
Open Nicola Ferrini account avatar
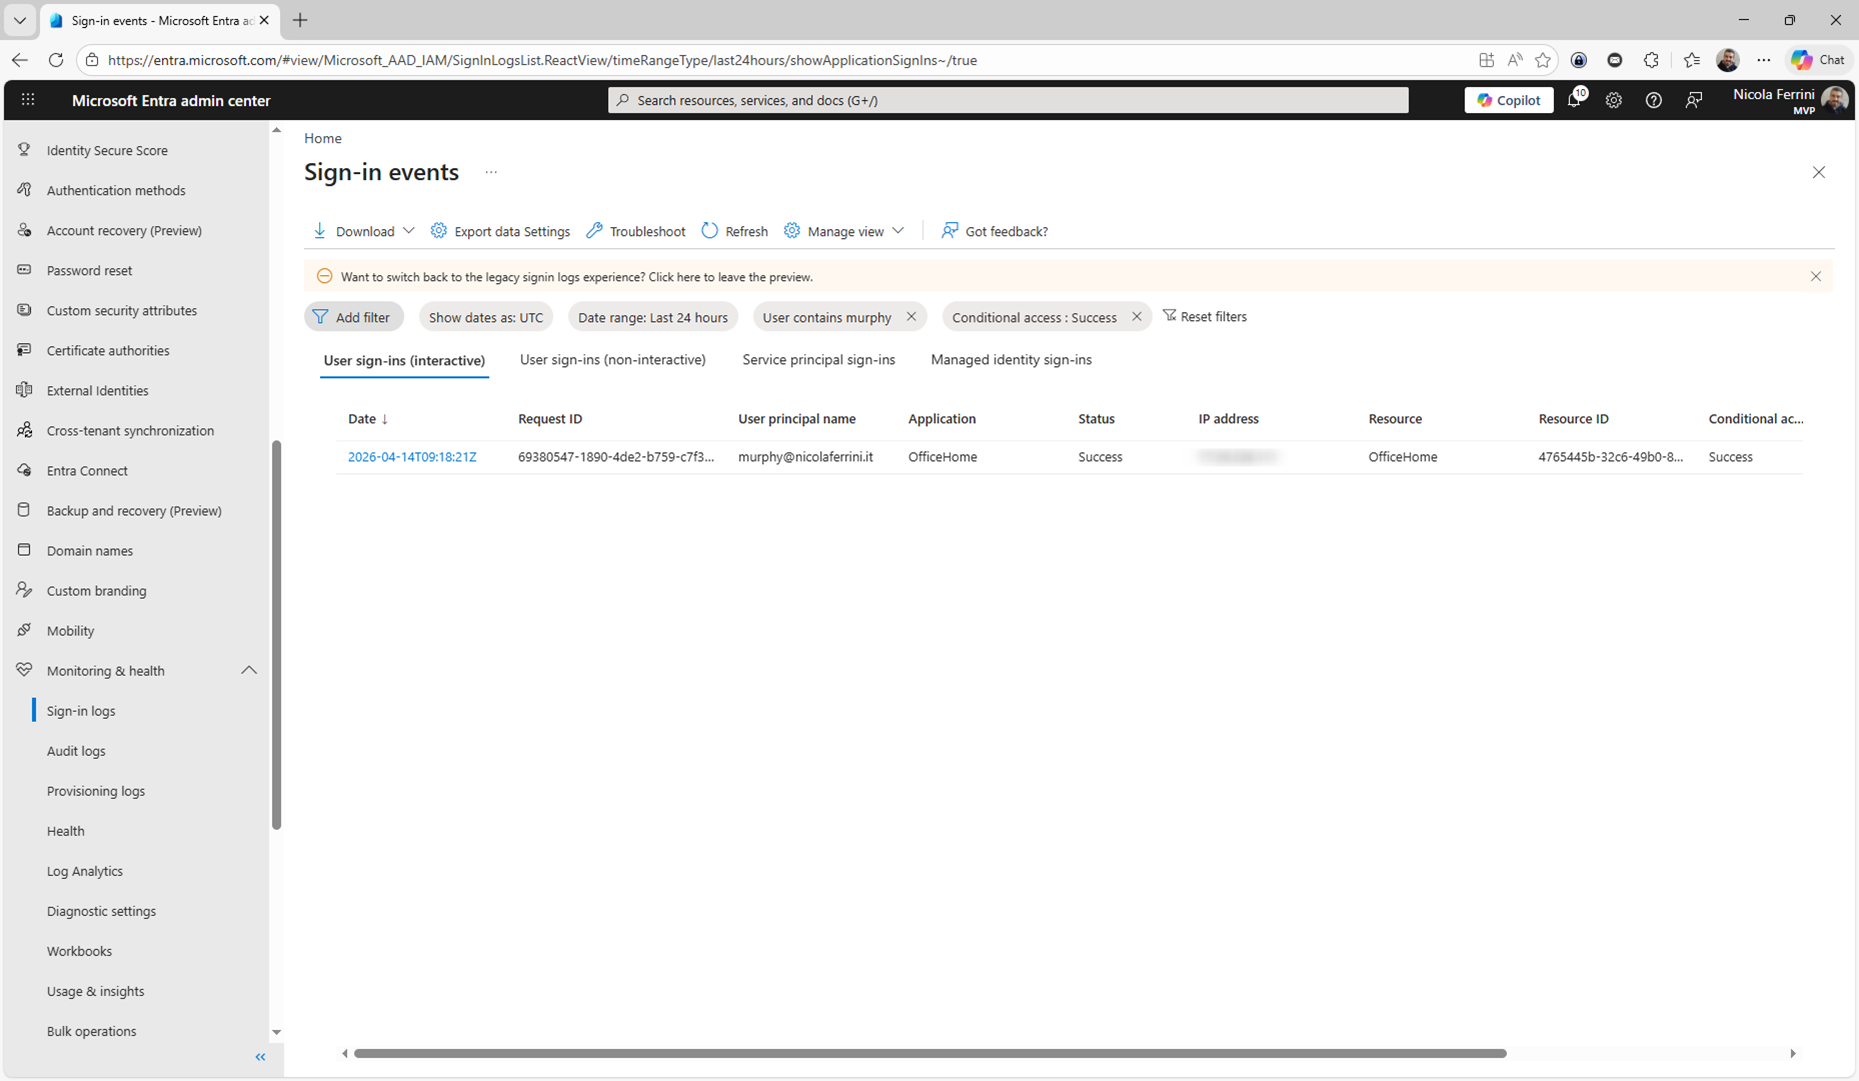point(1834,100)
